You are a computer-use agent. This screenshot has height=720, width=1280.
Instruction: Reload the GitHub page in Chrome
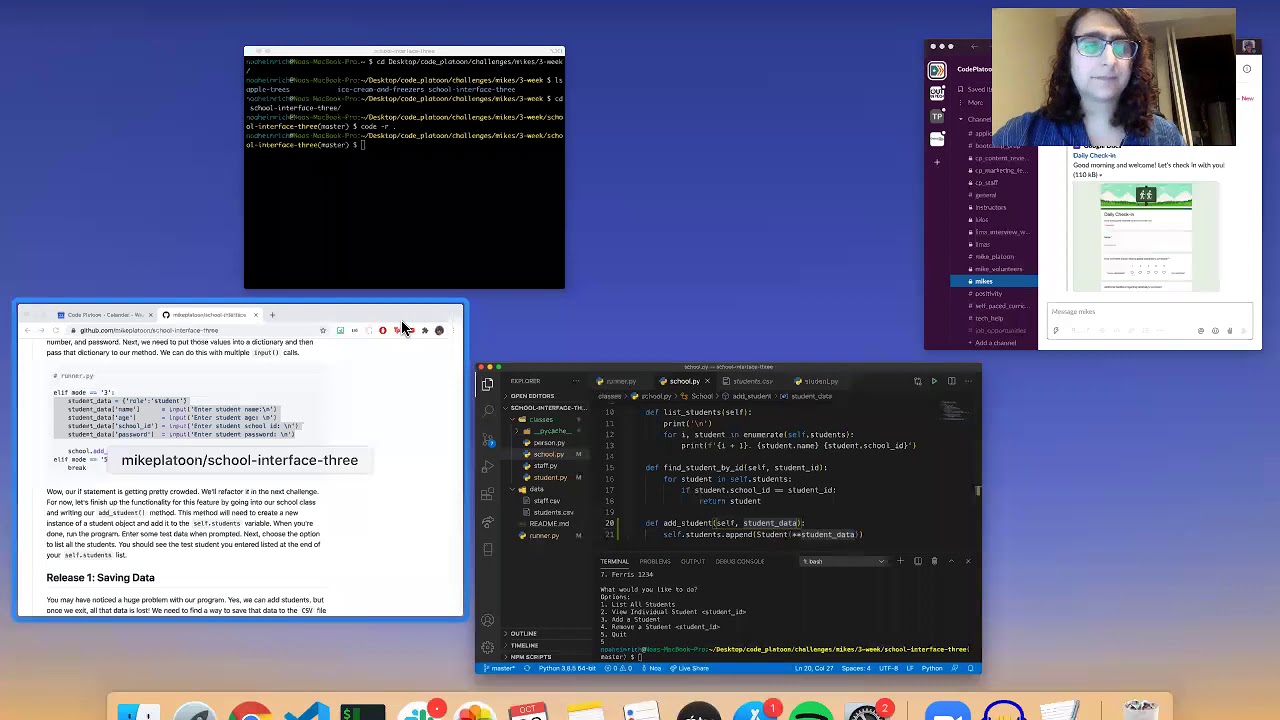[x=56, y=330]
